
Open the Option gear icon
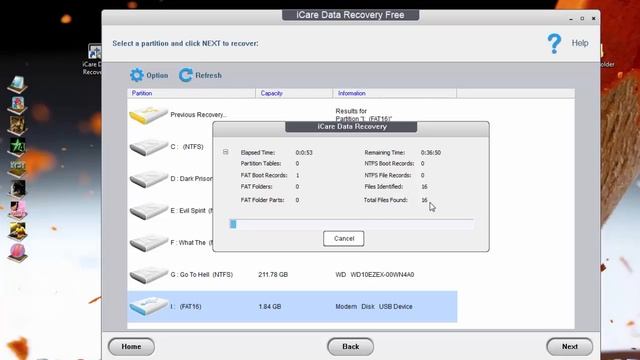(137, 75)
